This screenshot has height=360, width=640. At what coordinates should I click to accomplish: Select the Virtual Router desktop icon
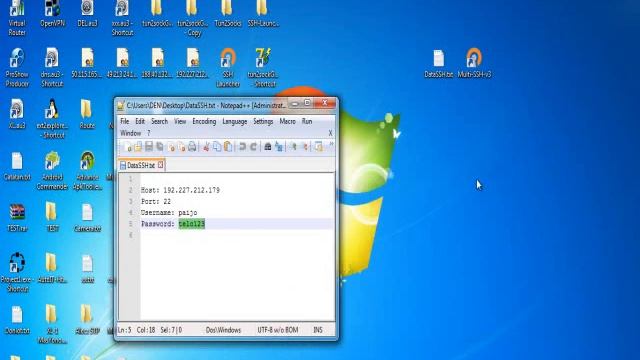click(x=17, y=18)
